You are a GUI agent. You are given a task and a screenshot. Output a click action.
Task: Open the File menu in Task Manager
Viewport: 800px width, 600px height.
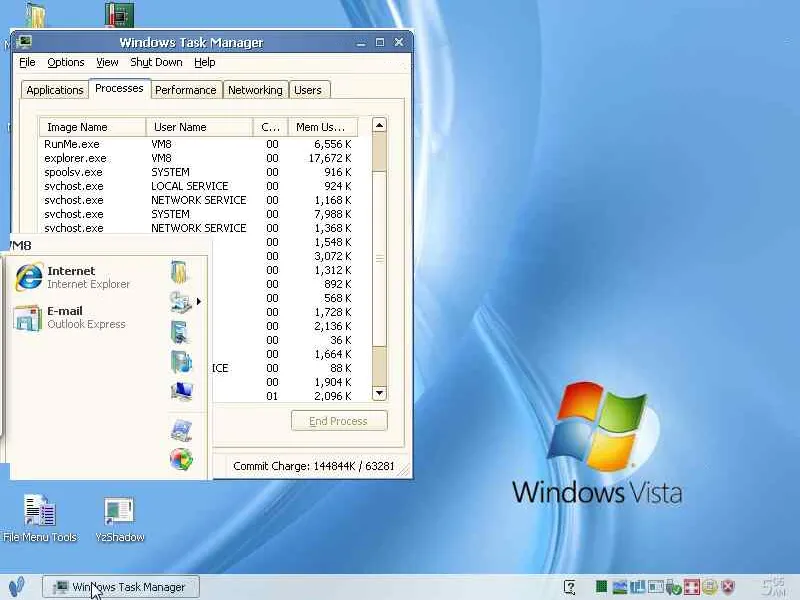[27, 62]
